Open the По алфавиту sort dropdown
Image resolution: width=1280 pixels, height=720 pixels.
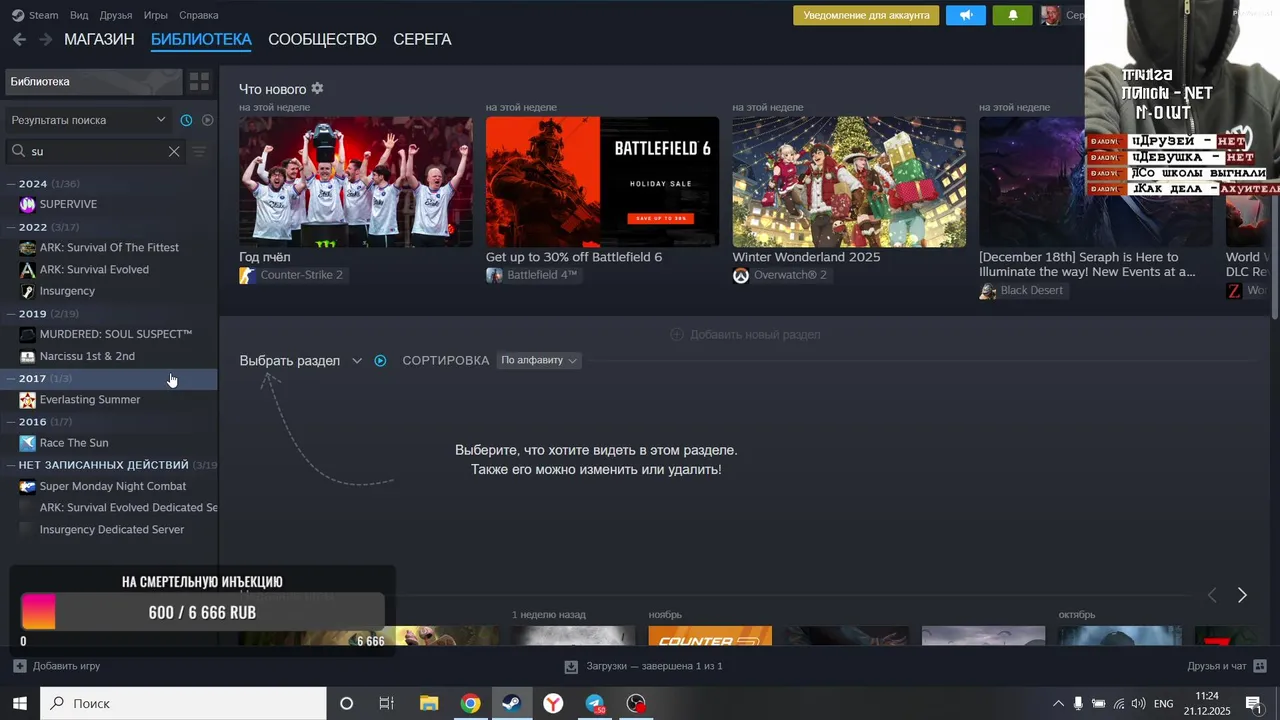(x=539, y=360)
